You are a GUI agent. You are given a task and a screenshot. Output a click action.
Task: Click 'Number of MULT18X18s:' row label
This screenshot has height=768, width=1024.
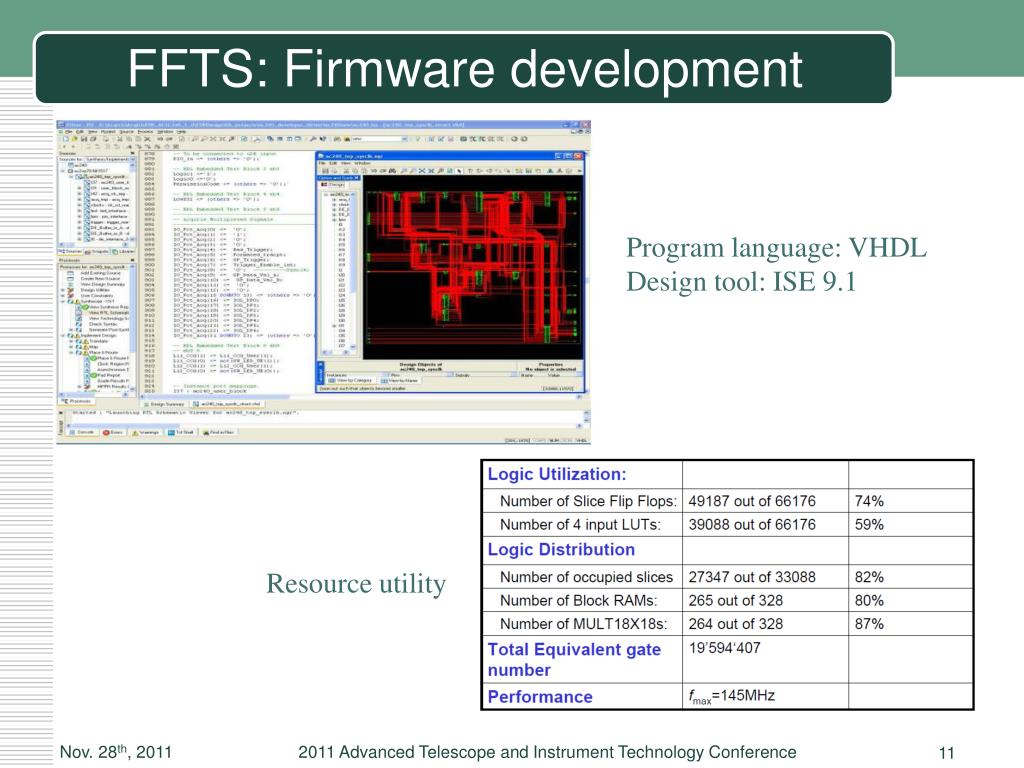(x=583, y=624)
